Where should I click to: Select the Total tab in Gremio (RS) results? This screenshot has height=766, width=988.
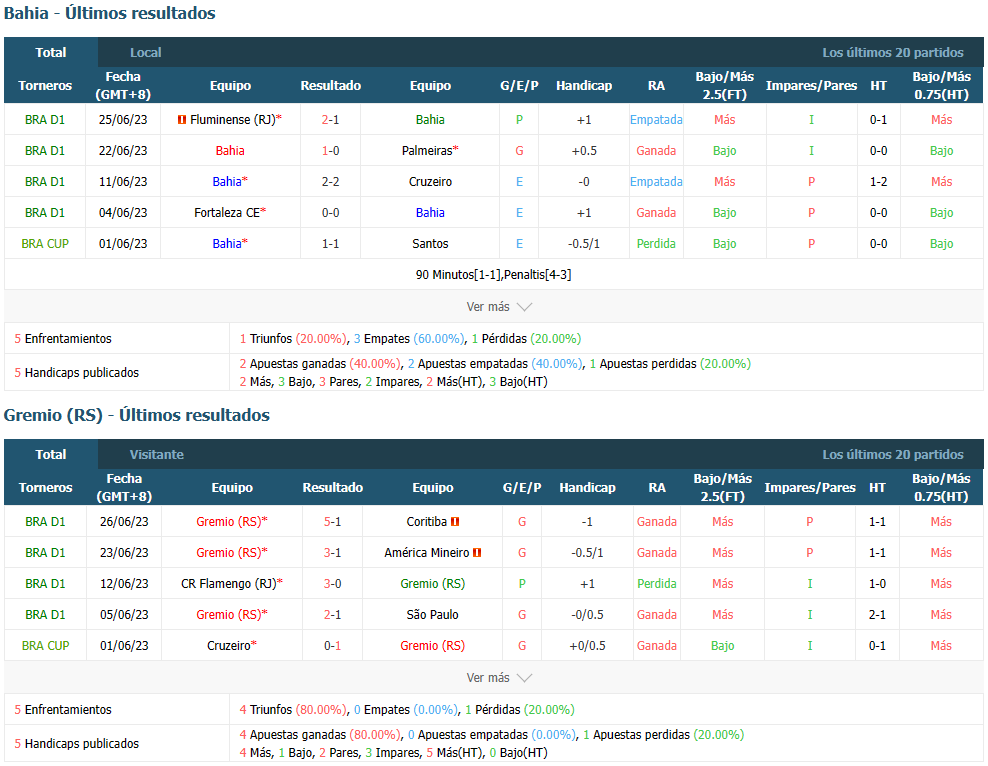click(51, 454)
